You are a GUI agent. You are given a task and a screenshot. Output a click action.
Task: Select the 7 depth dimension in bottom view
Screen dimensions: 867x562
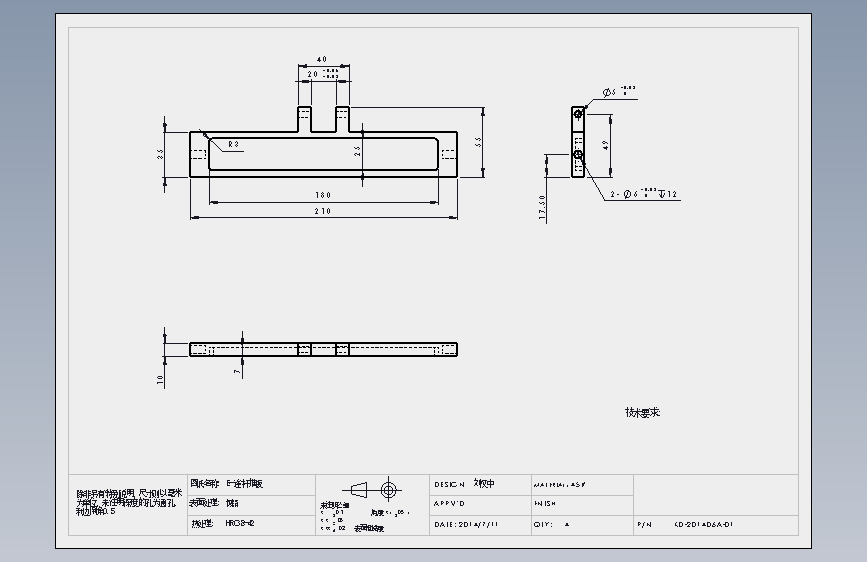coord(237,372)
